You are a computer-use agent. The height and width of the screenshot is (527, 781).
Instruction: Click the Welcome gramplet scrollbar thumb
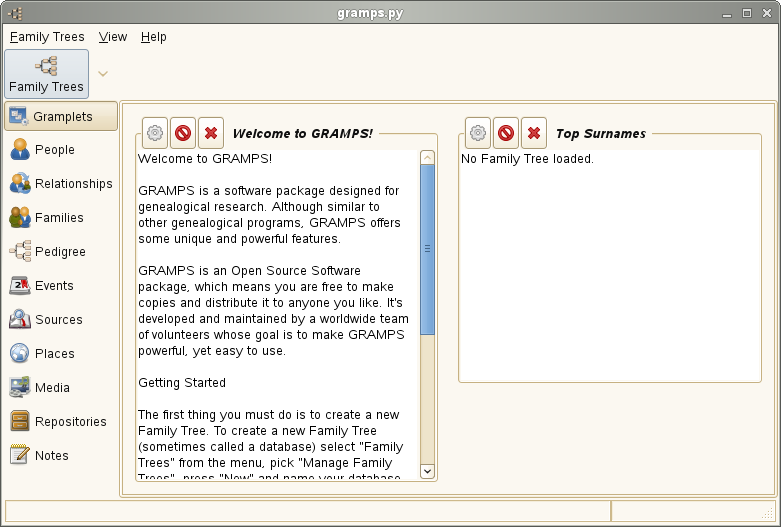tap(427, 250)
